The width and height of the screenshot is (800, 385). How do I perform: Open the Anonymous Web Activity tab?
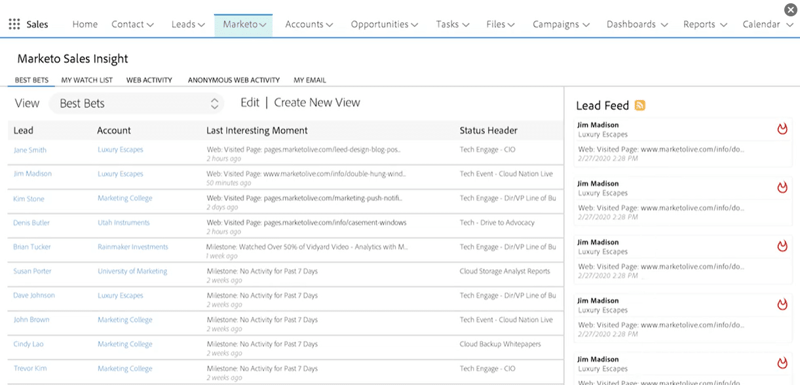[x=234, y=80]
